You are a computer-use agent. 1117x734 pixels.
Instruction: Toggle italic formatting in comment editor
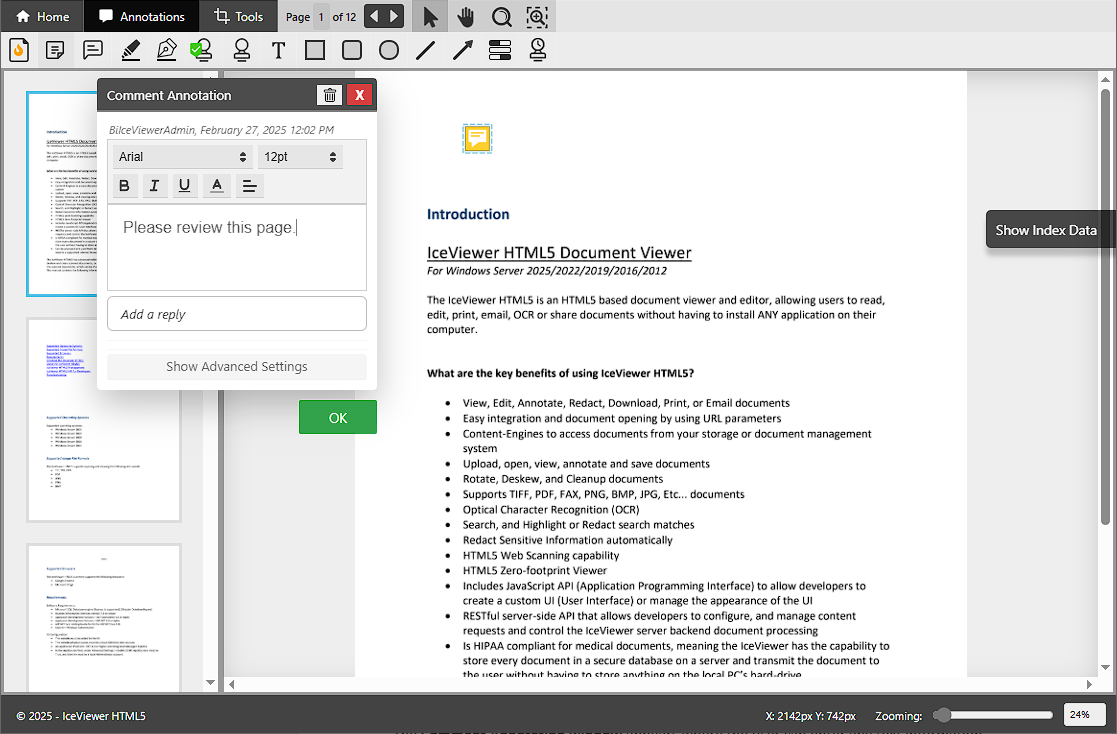[154, 185]
